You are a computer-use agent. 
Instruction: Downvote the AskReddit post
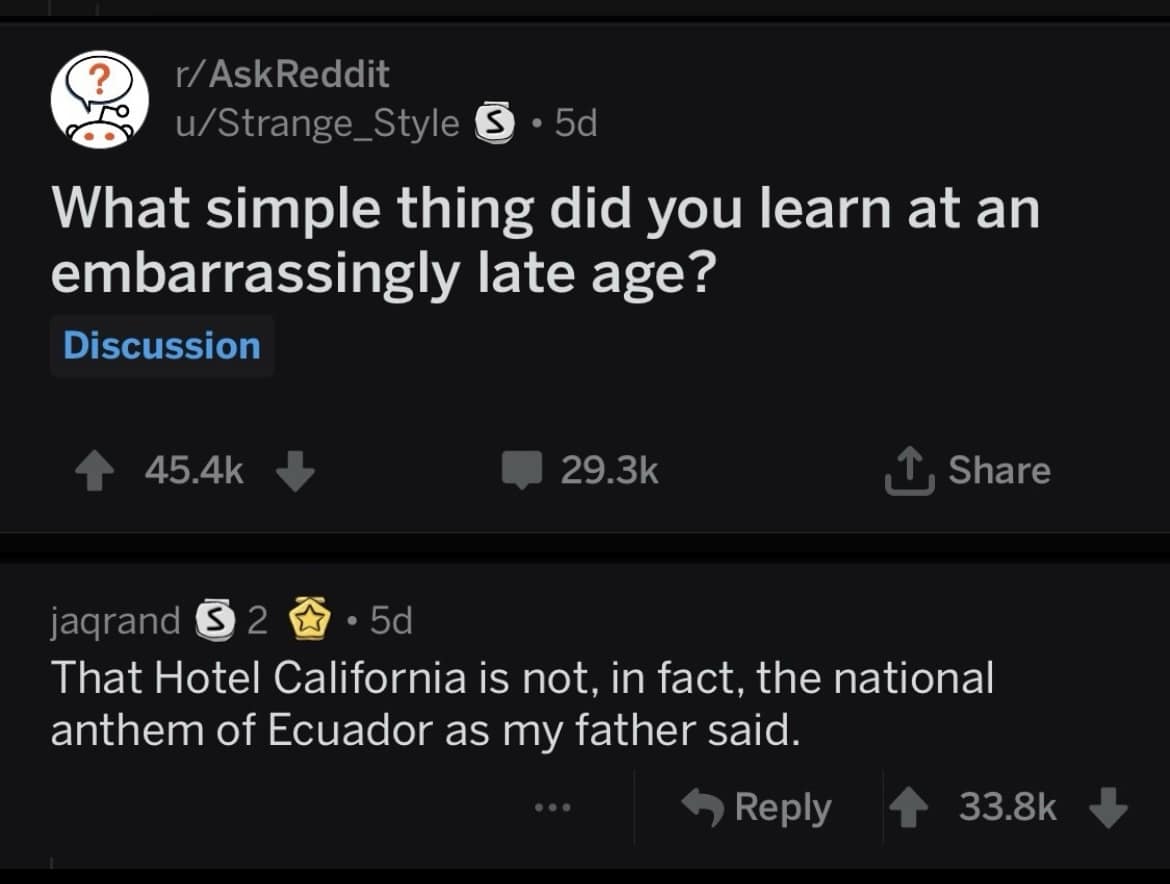pyautogui.click(x=294, y=470)
